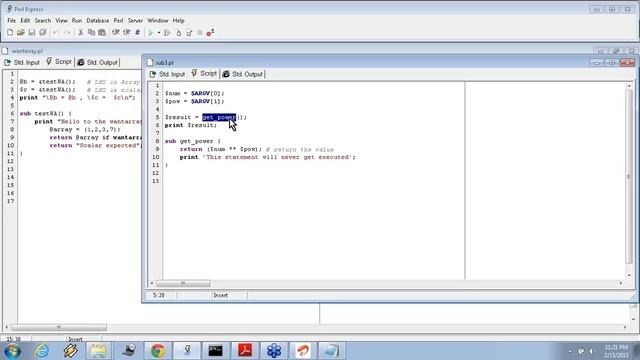640x360 pixels.
Task: Click the step over debug icon
Action: pos(189,33)
